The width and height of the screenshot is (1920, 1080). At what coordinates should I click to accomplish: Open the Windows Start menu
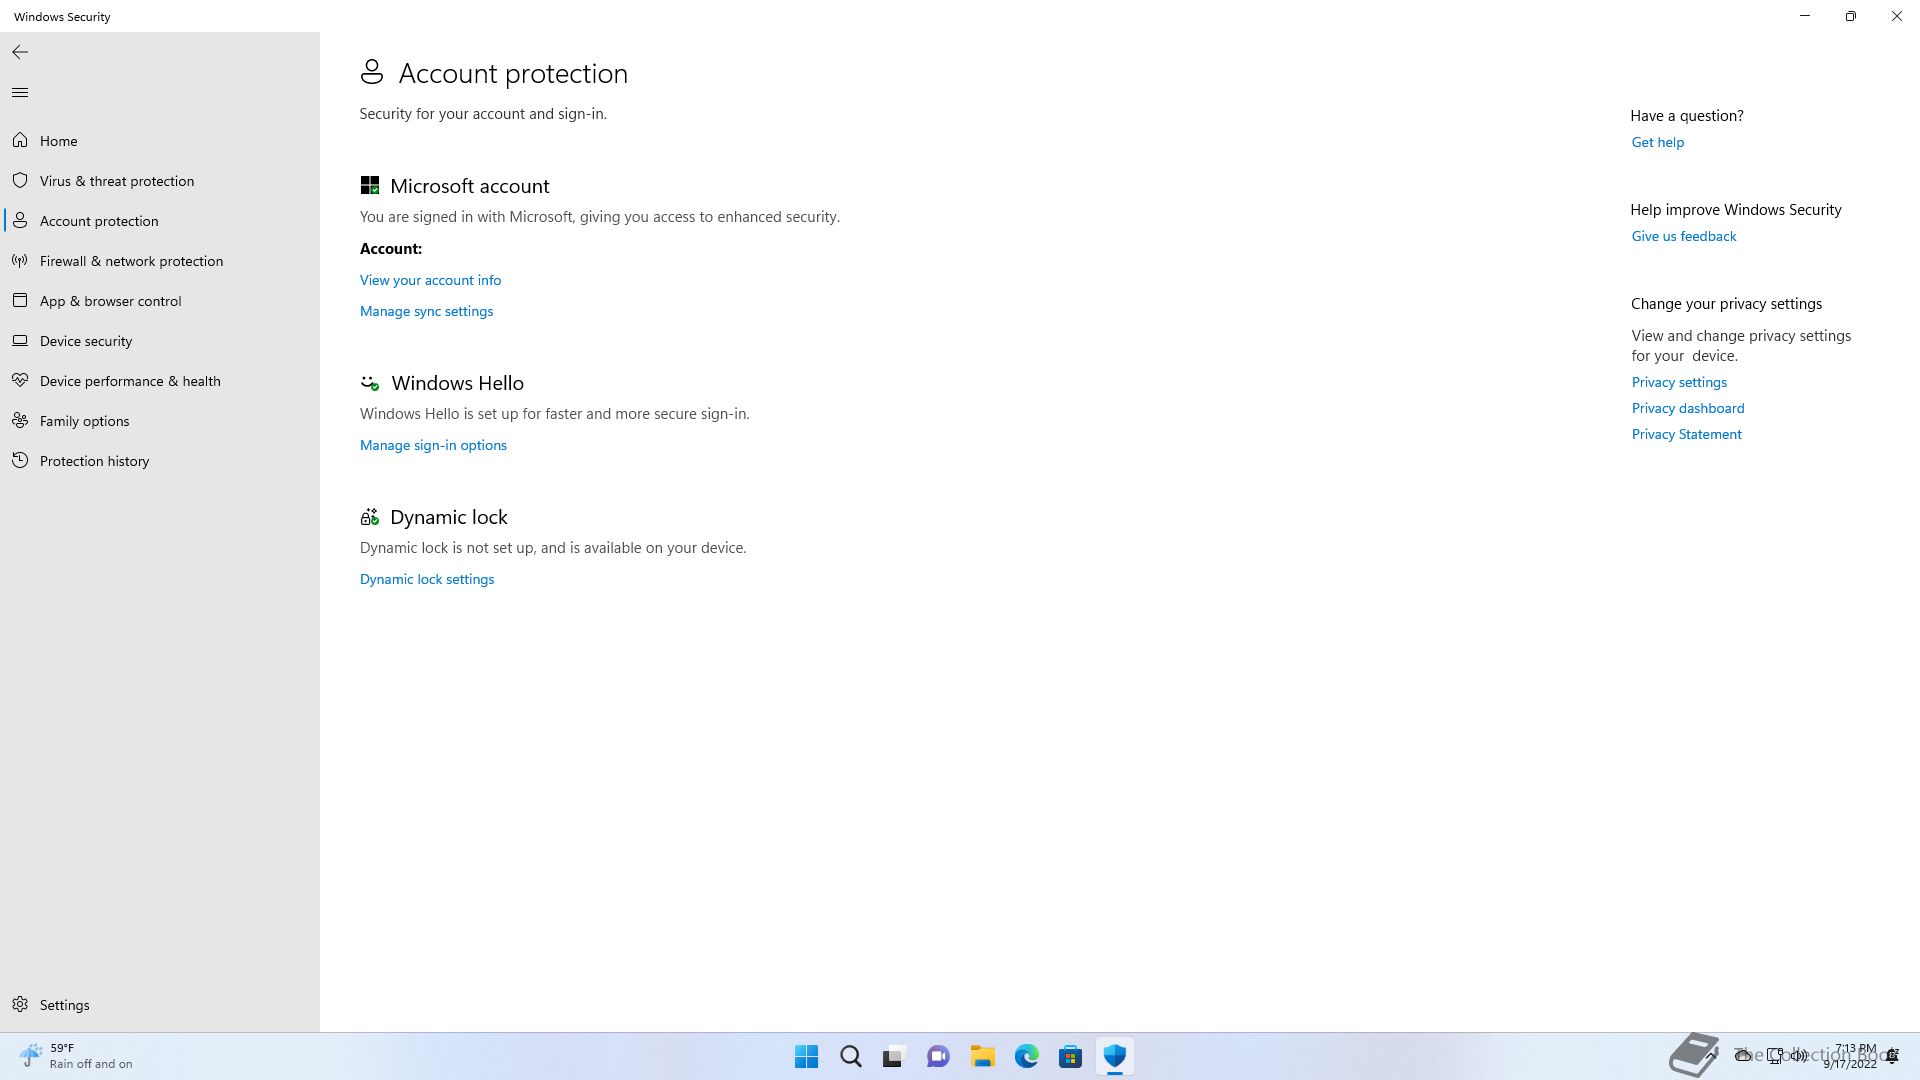pos(806,1056)
